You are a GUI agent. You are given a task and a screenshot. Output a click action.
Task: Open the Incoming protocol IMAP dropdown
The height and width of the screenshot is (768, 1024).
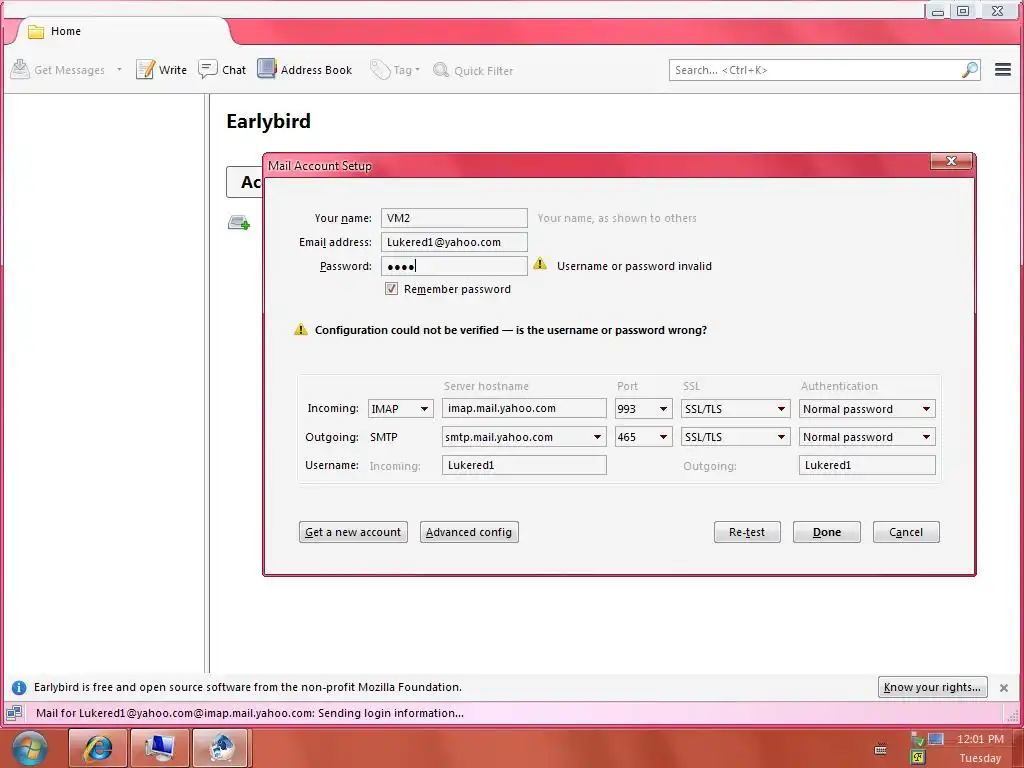400,409
